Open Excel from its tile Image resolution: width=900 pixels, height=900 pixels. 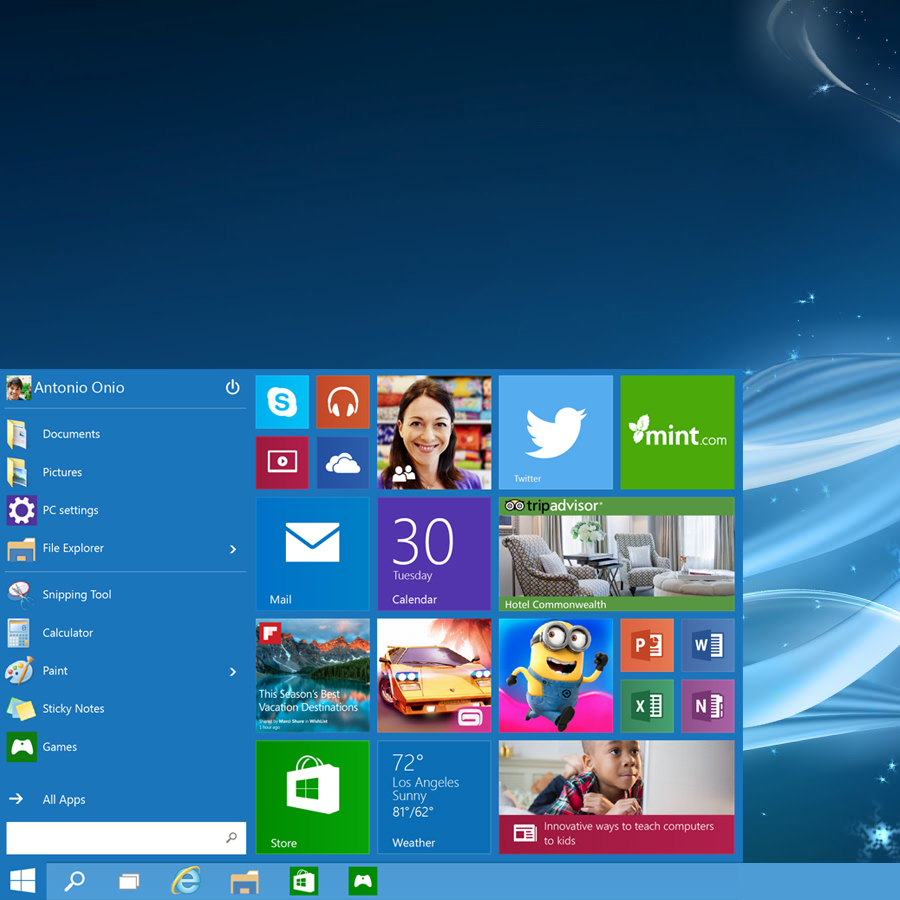pyautogui.click(x=647, y=706)
